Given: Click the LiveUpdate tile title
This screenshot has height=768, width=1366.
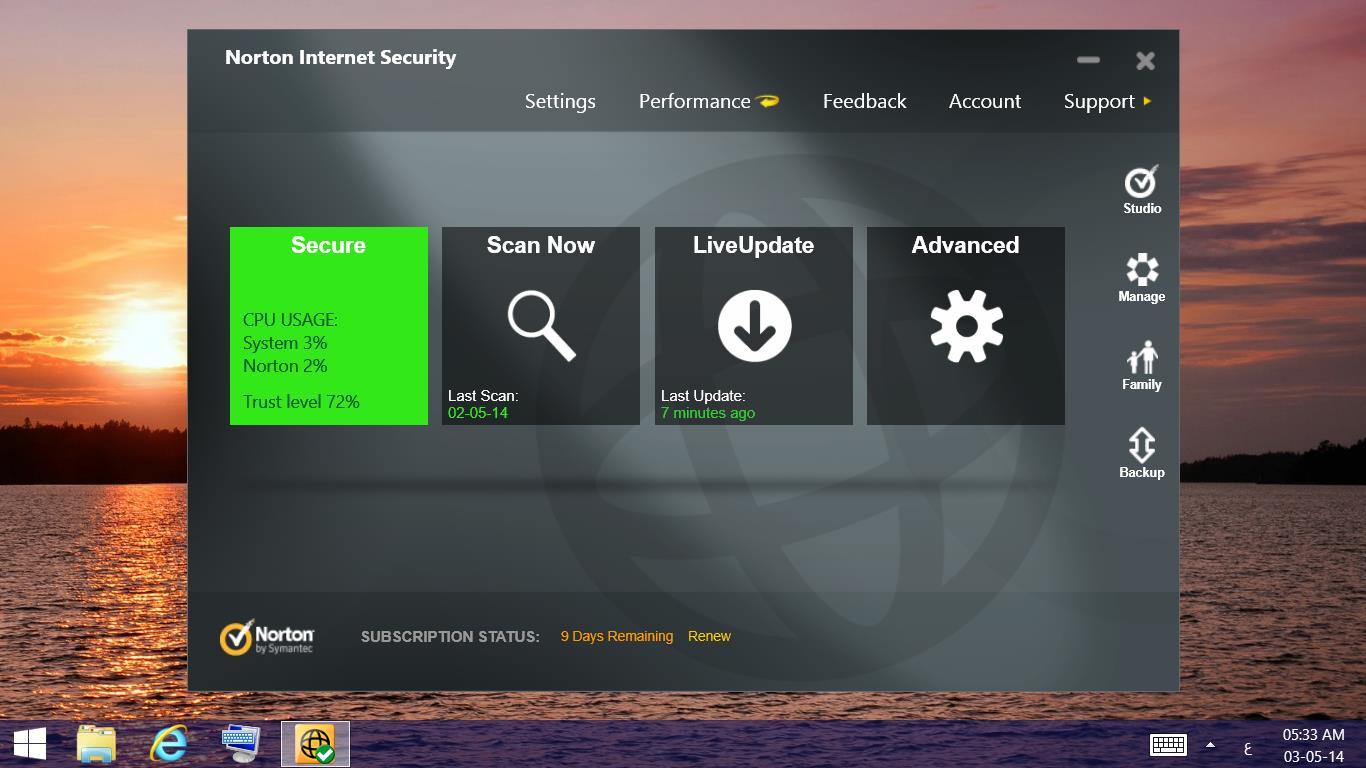Looking at the screenshot, I should [754, 245].
